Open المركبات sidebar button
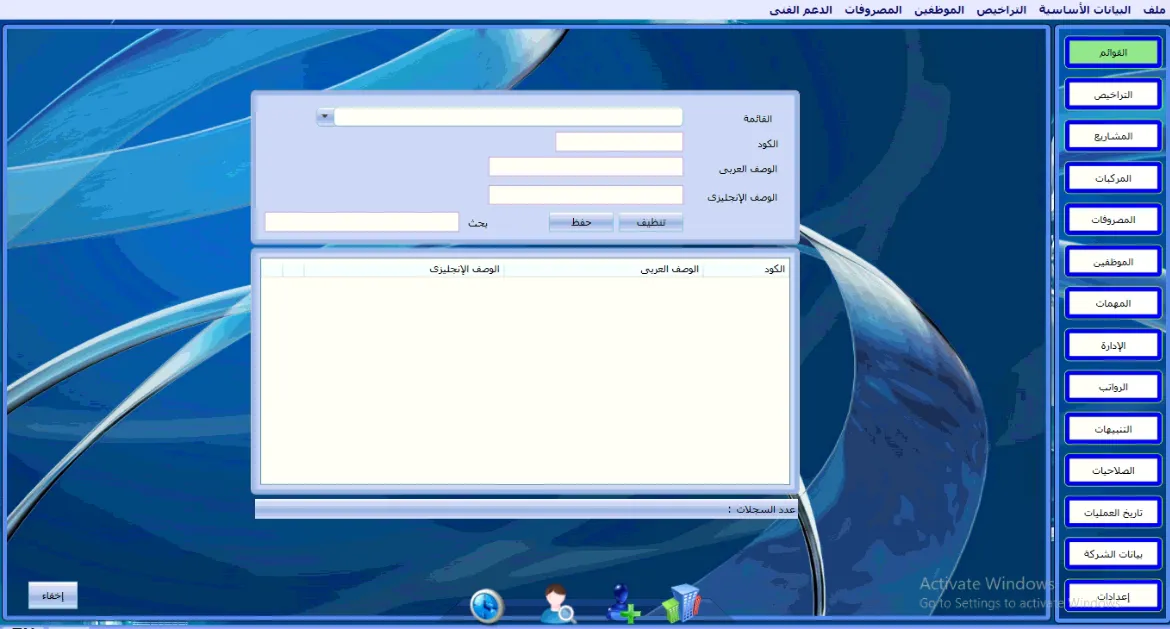The image size is (1170, 629). click(x=1113, y=178)
